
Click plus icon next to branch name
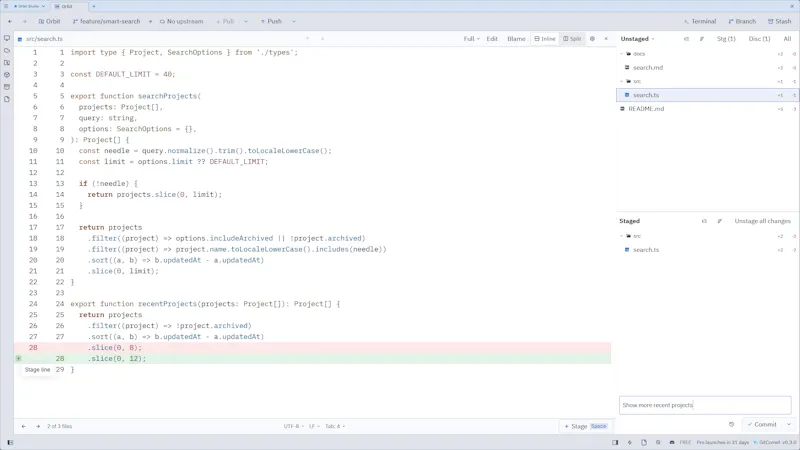point(150,21)
